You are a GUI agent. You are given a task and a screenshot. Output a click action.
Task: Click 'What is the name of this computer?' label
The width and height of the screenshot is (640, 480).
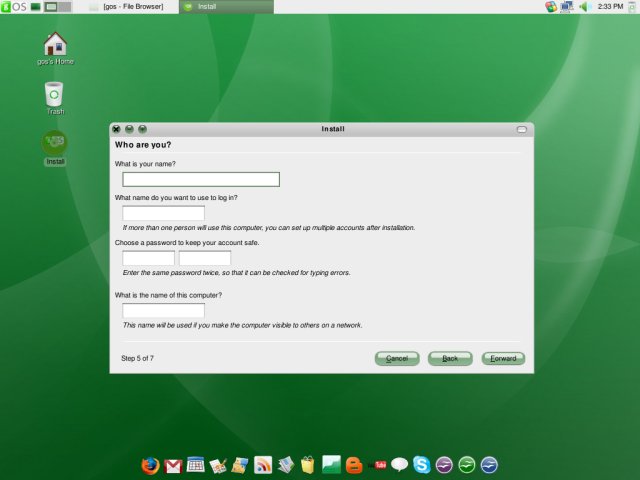coord(168,295)
